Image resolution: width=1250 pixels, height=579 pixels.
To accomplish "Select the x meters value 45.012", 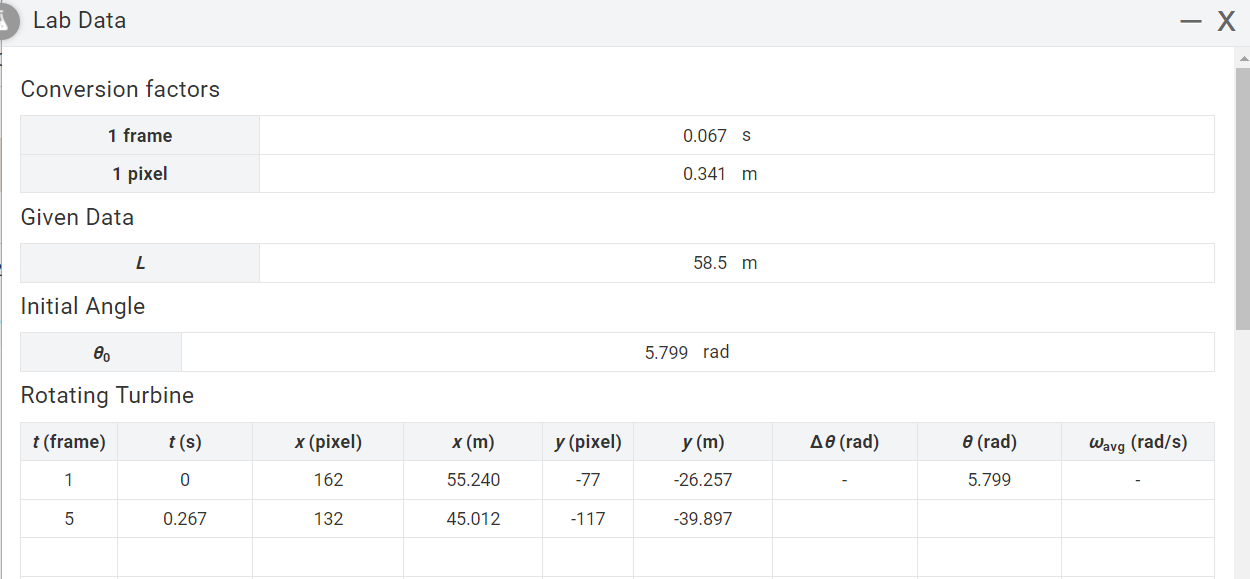I will tap(472, 518).
